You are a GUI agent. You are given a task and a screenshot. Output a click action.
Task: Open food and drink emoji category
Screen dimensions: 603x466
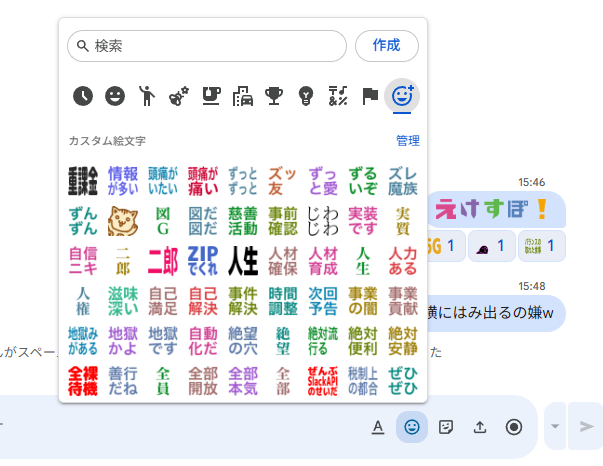pos(211,96)
